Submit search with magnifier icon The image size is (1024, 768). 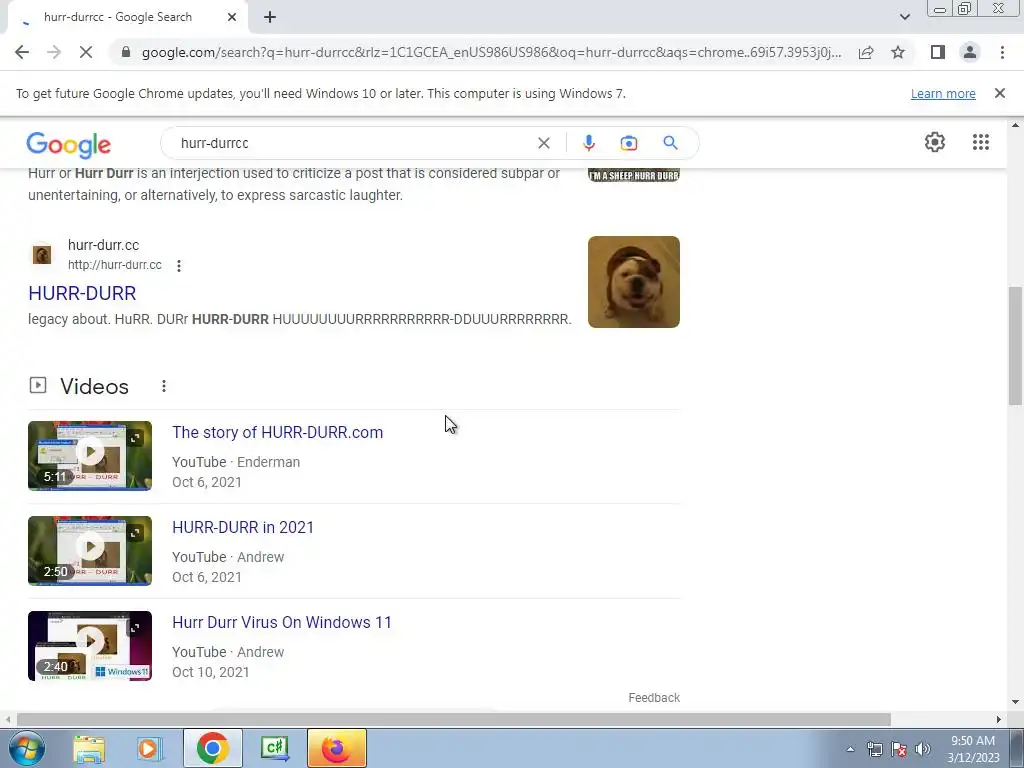tap(670, 143)
